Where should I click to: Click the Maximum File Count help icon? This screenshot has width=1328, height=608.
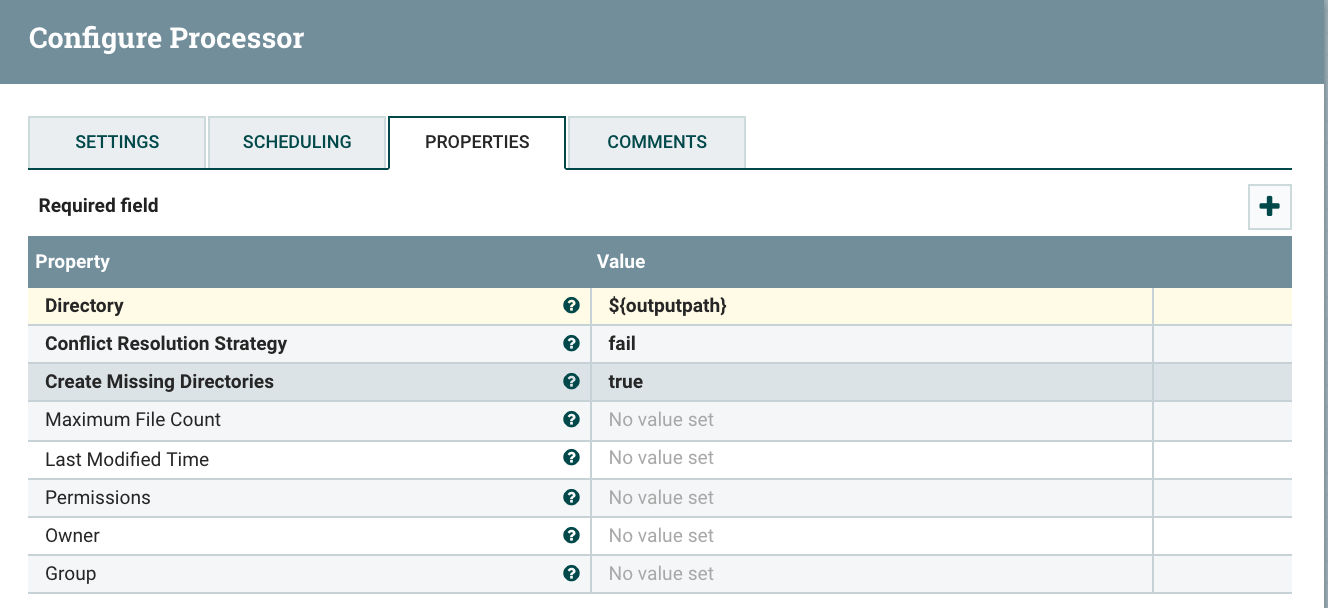pos(571,420)
